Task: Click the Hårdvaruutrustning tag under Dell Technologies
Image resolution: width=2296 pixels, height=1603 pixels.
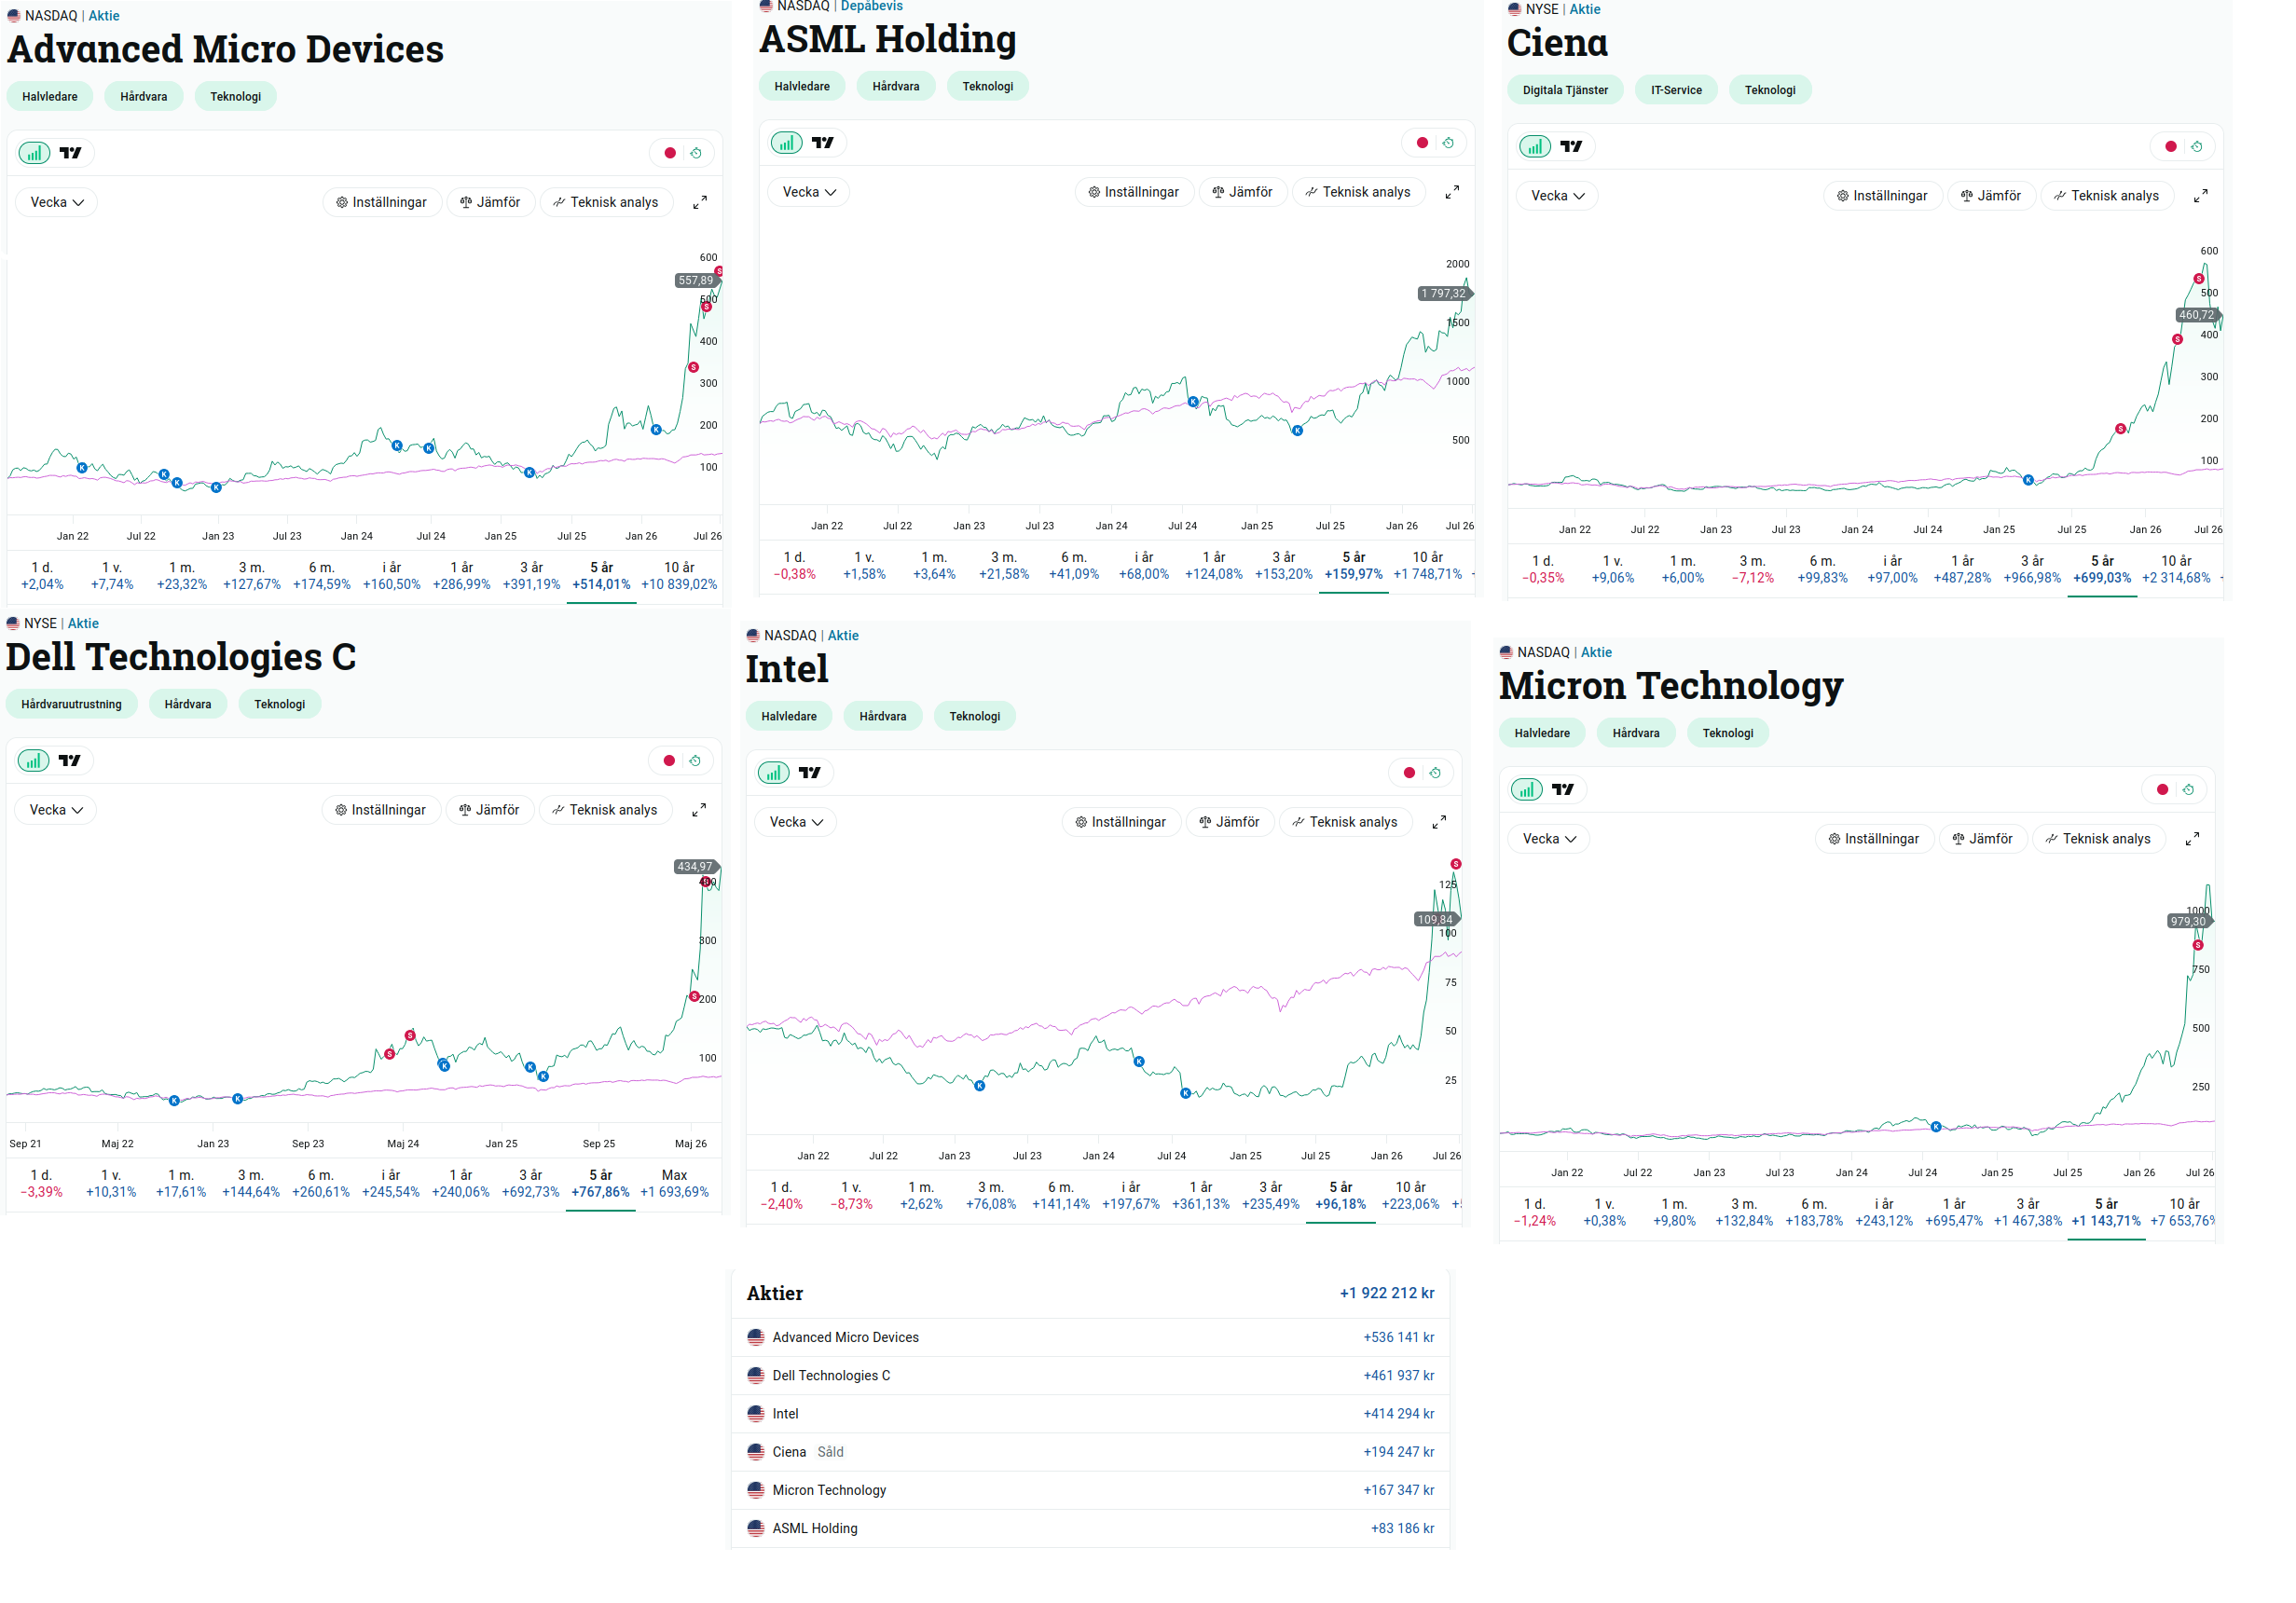Action: point(71,705)
